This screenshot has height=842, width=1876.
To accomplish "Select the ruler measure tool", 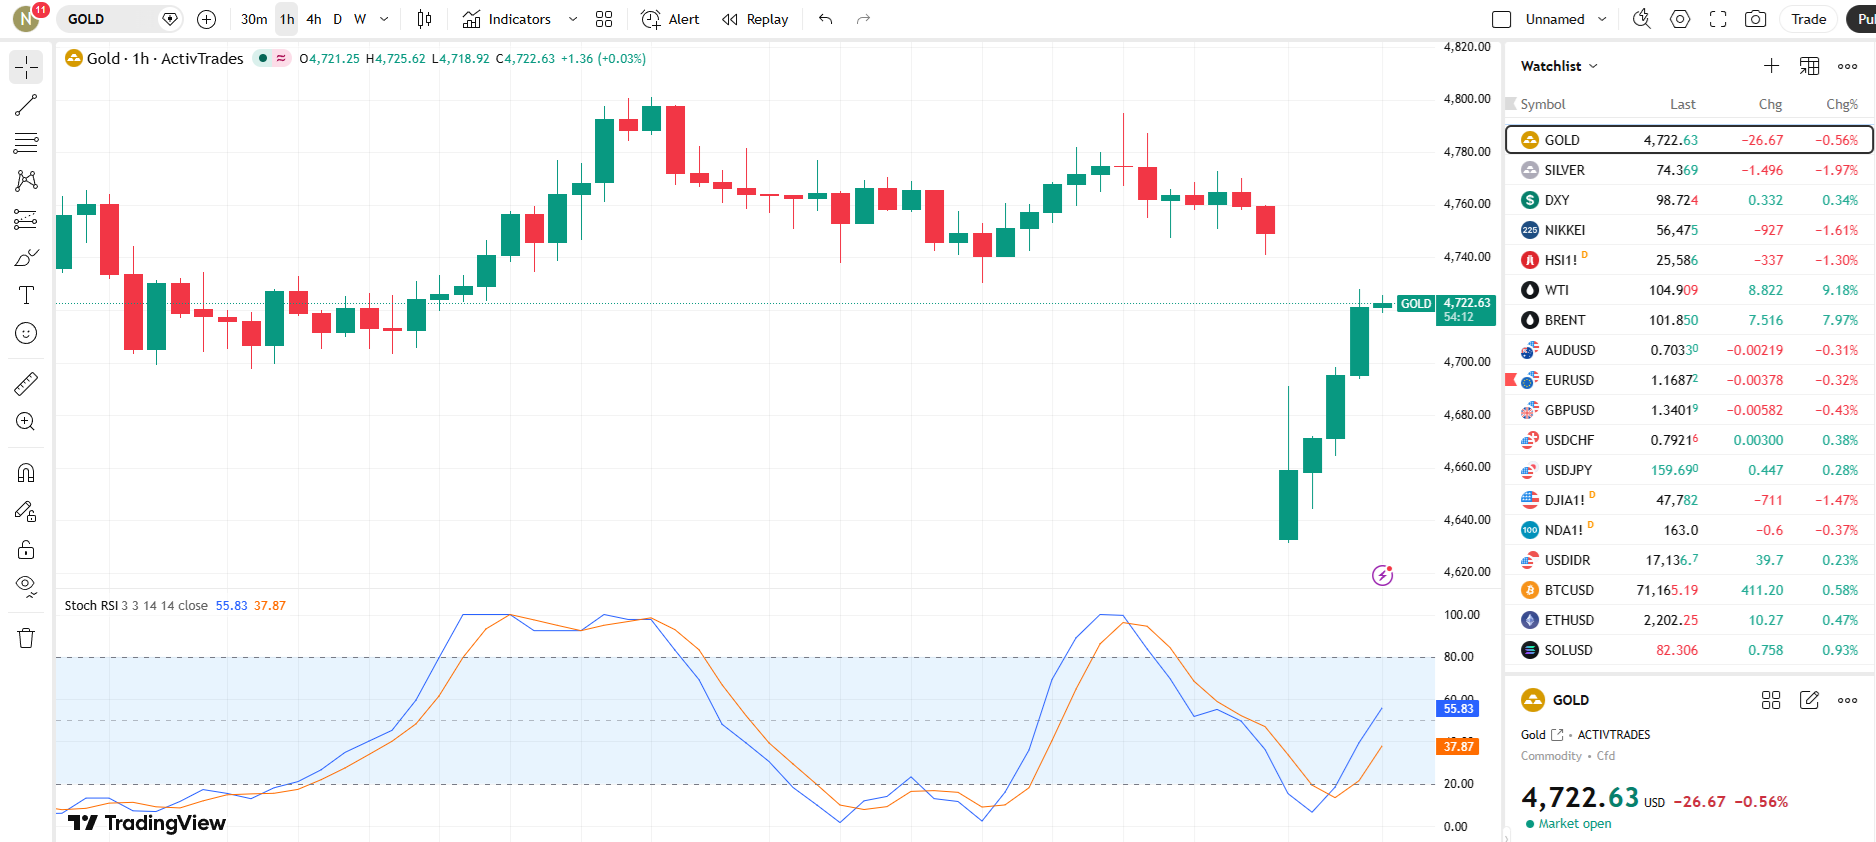I will pyautogui.click(x=26, y=384).
